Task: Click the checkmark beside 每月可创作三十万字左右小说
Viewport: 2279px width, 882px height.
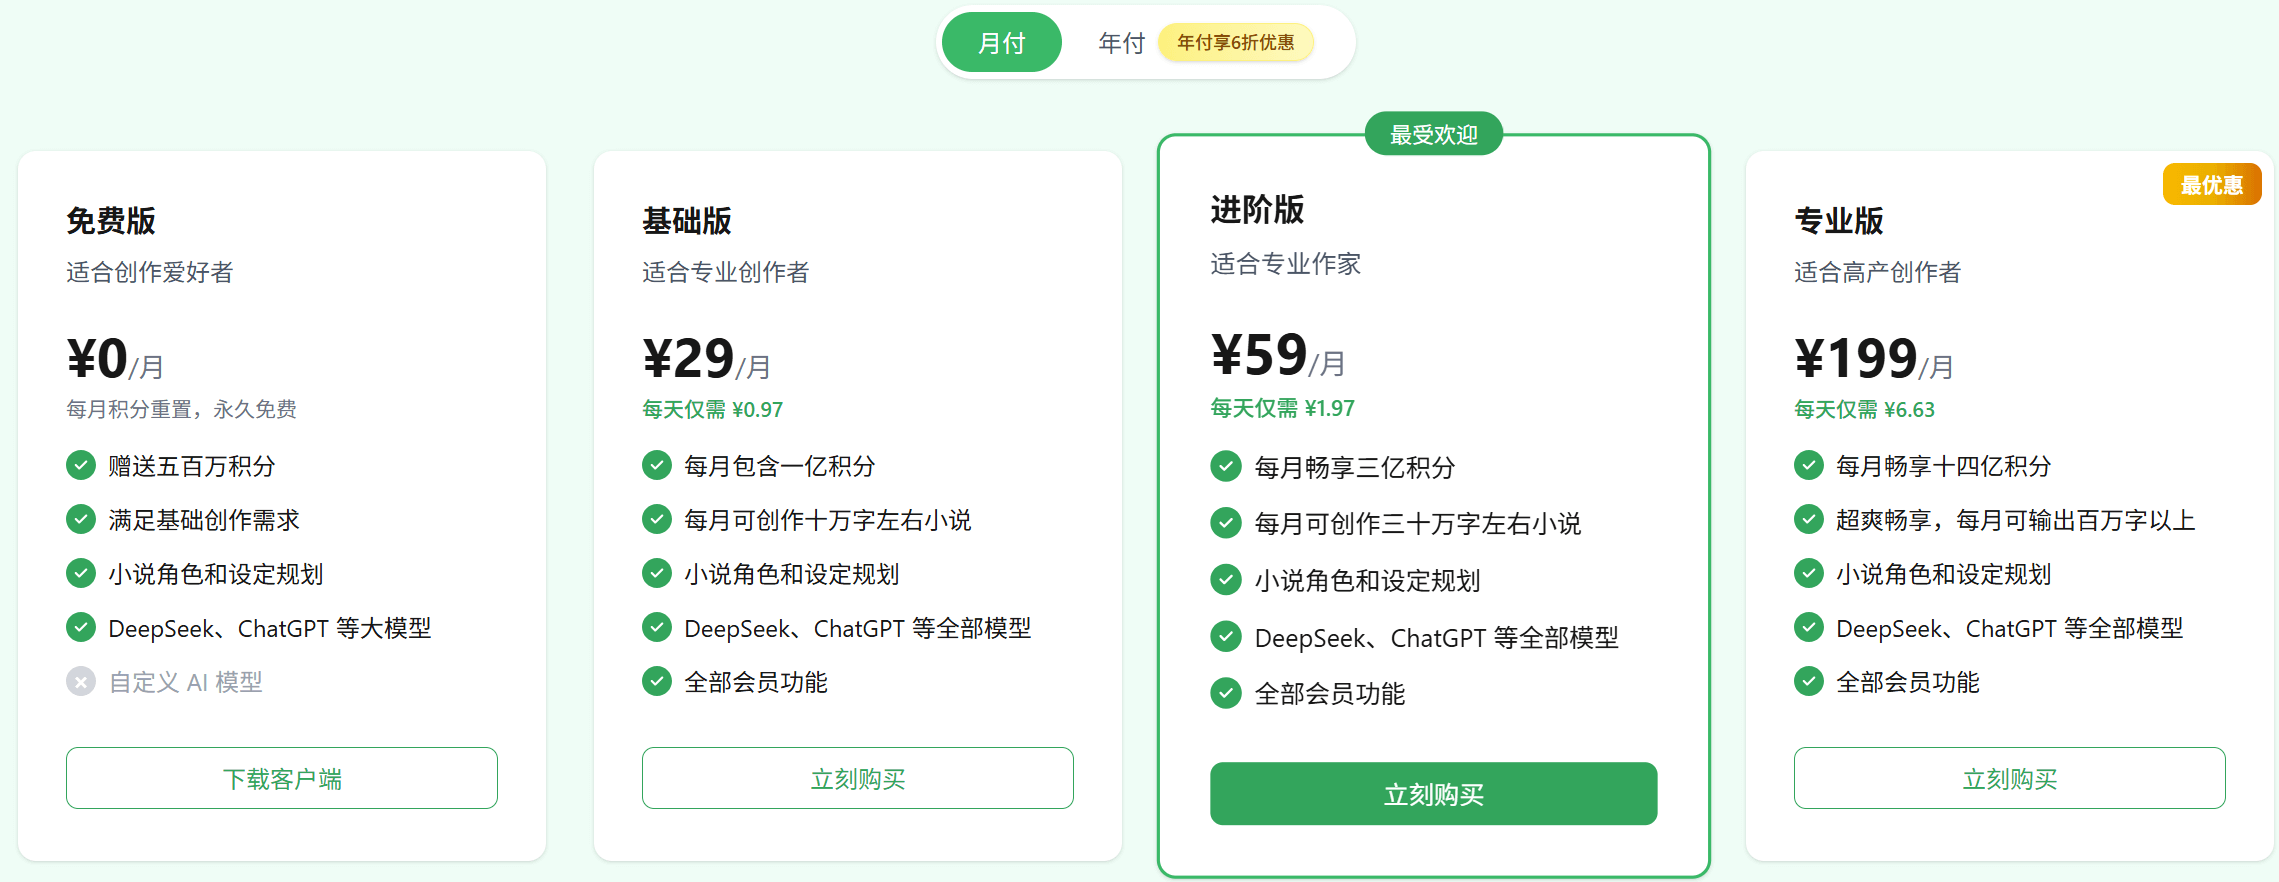Action: coord(1226,523)
